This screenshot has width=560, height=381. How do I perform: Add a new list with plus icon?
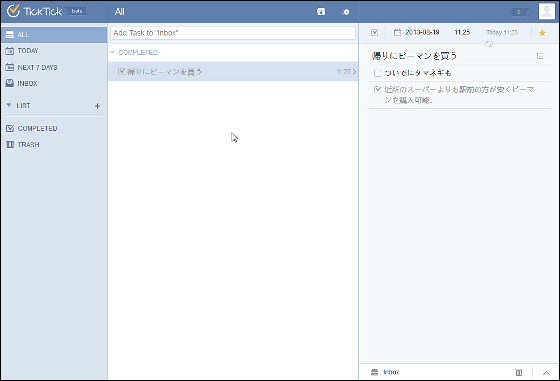pyautogui.click(x=97, y=106)
